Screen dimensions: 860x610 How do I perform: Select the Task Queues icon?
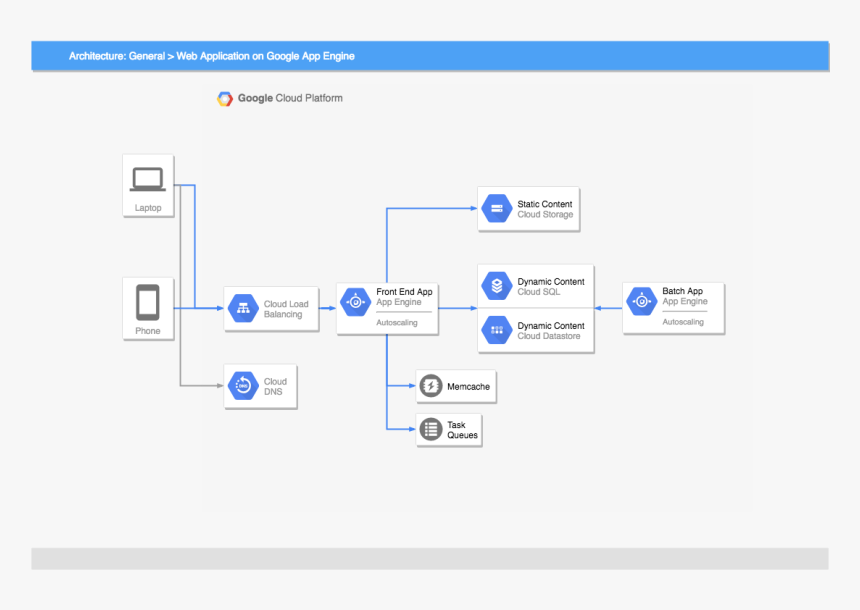click(430, 429)
